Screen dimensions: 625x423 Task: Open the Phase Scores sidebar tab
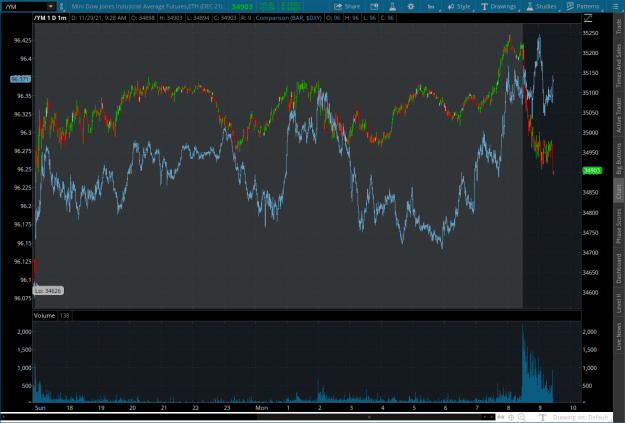click(x=619, y=226)
